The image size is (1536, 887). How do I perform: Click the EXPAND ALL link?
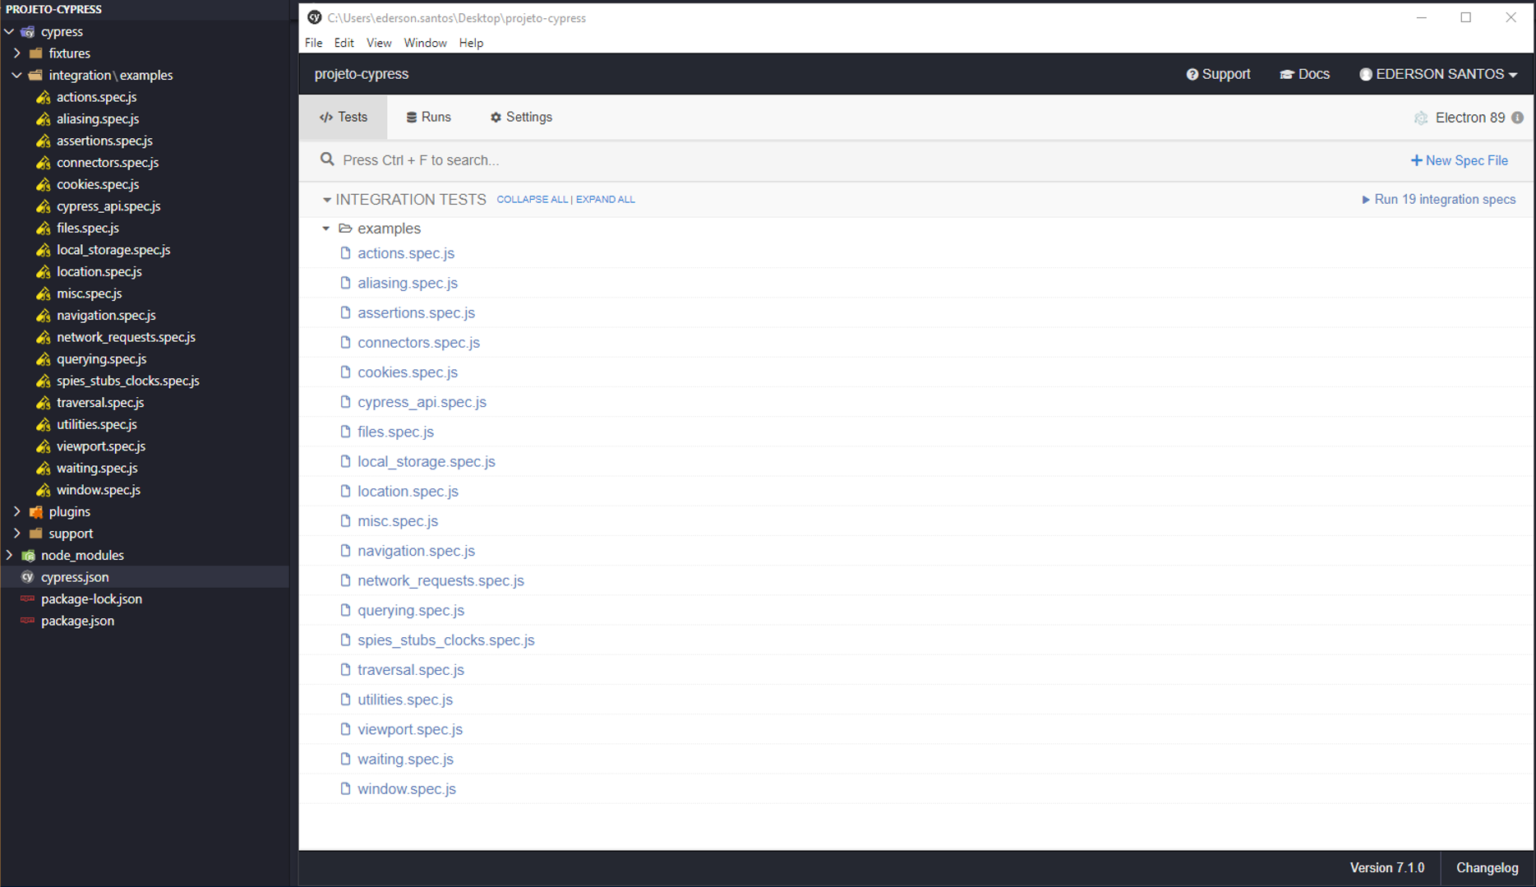pyautogui.click(x=605, y=200)
